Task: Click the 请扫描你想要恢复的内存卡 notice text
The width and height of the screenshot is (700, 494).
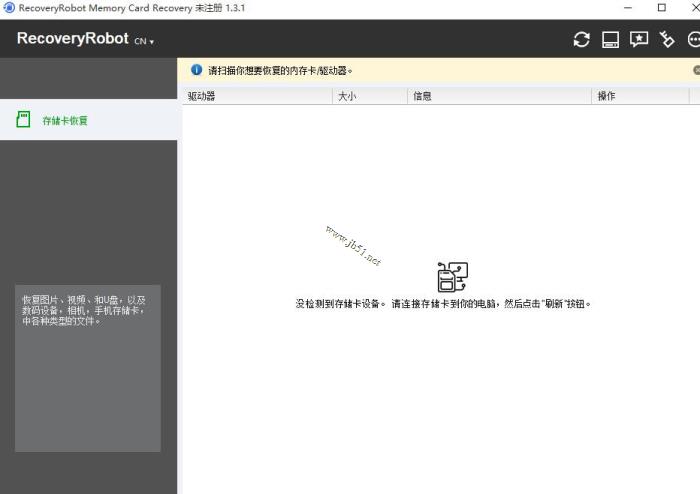Action: pos(280,71)
